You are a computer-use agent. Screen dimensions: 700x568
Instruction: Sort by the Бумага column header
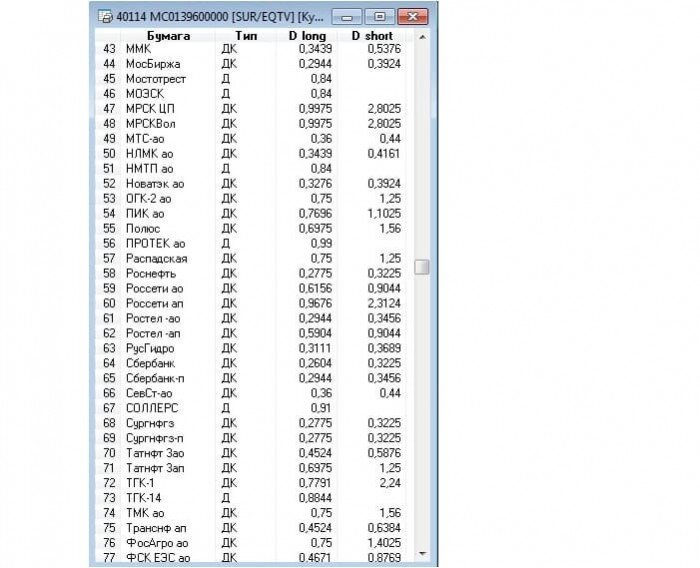tap(168, 36)
